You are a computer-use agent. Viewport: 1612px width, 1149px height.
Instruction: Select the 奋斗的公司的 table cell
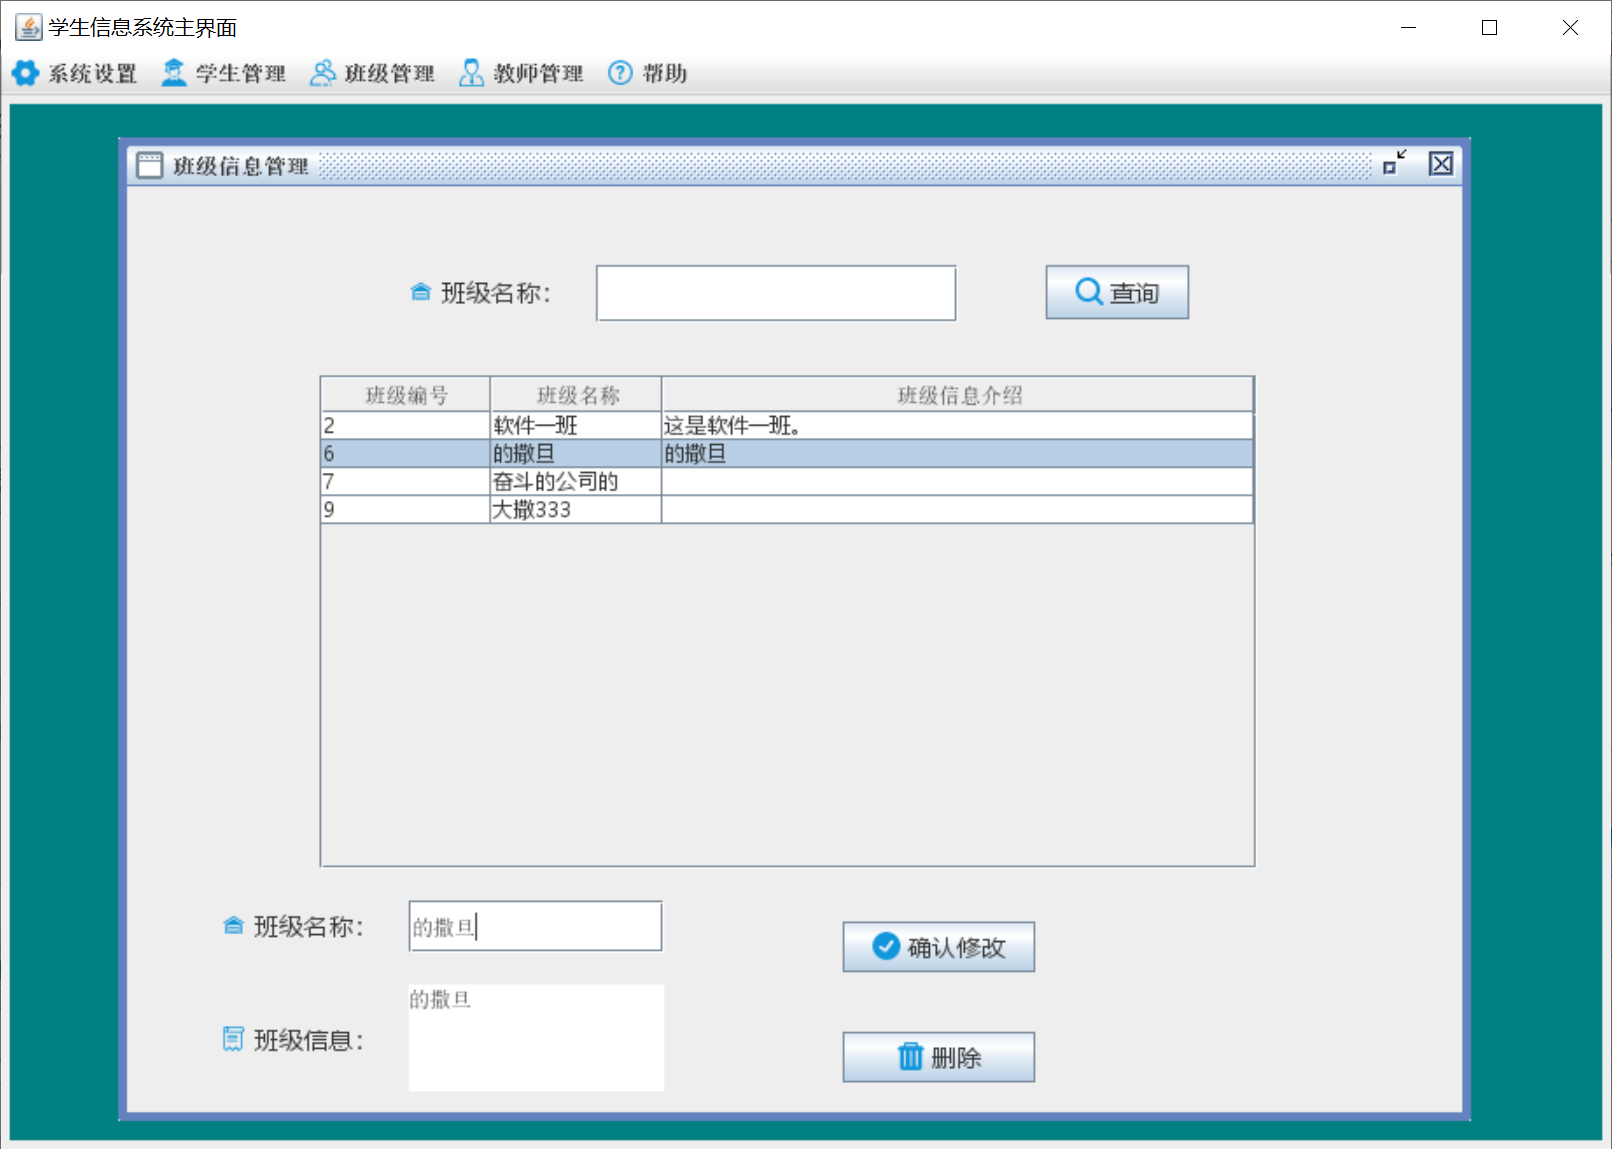click(x=576, y=482)
